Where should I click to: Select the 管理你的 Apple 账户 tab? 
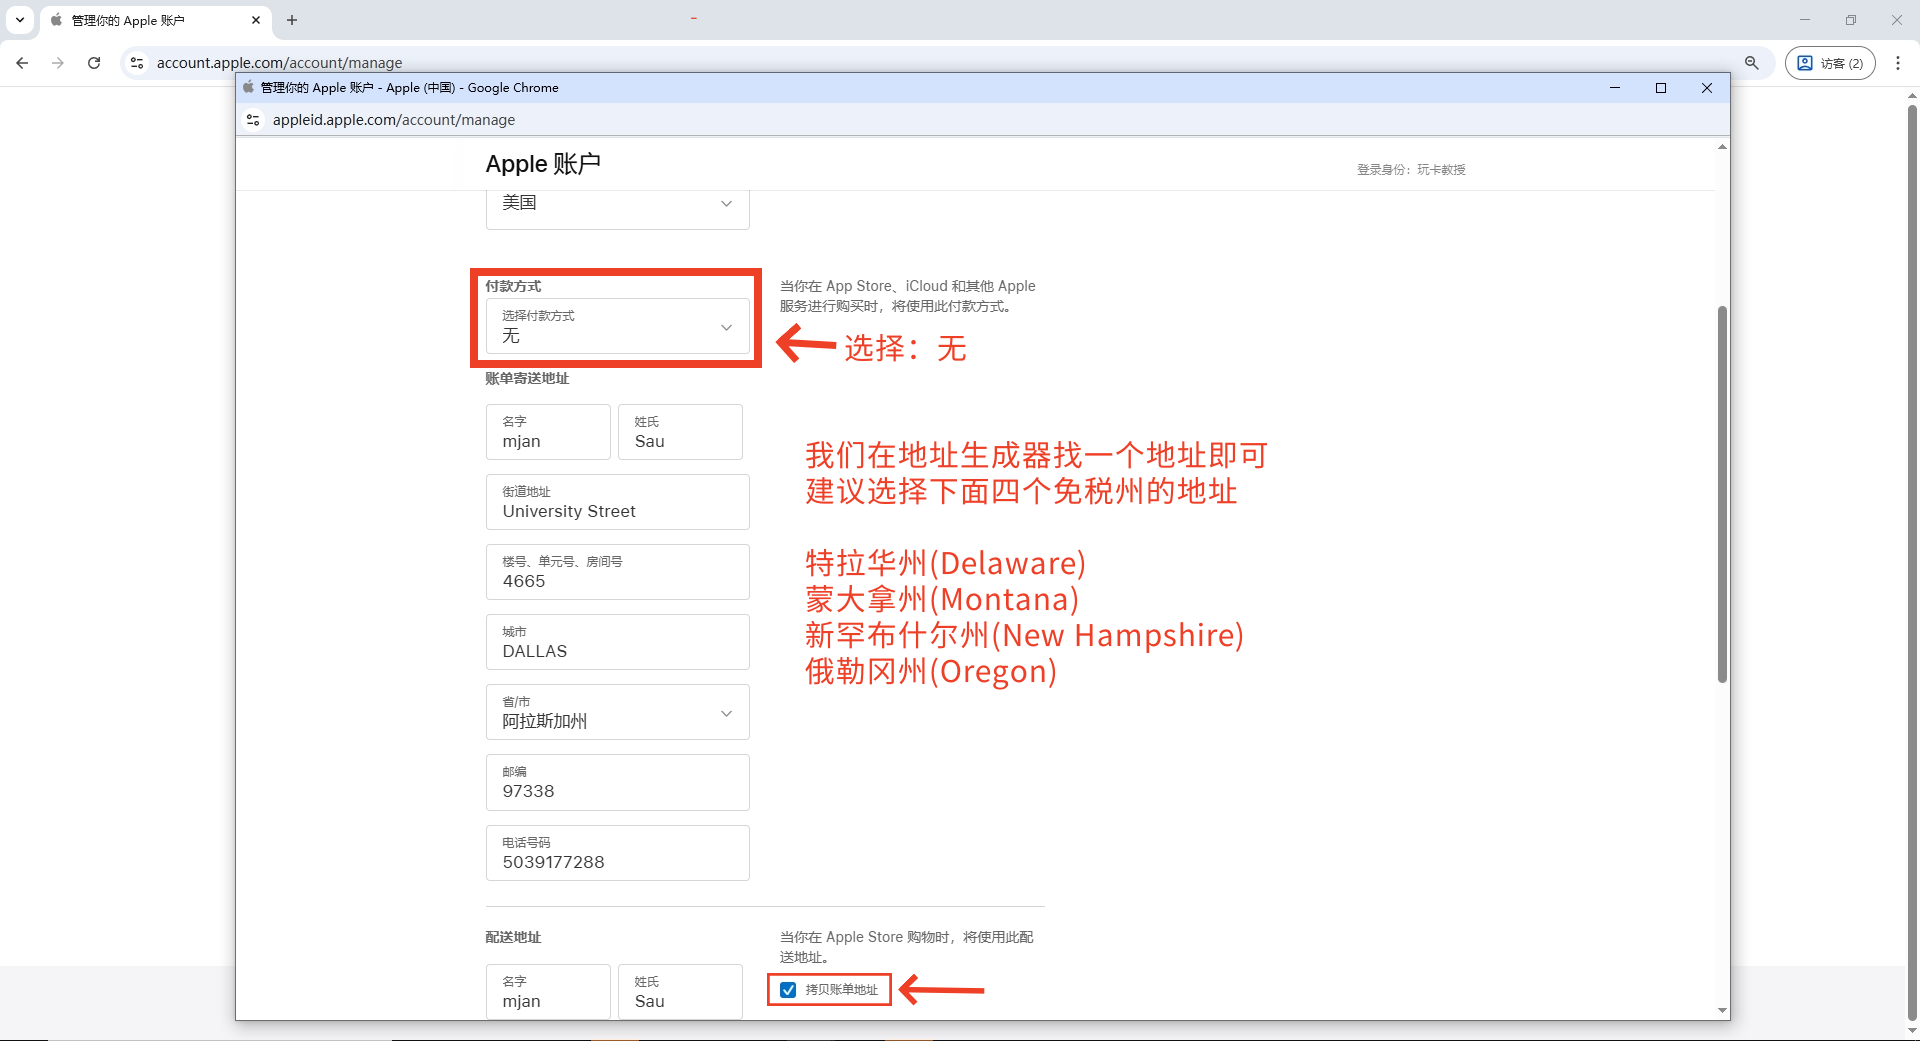coord(155,20)
